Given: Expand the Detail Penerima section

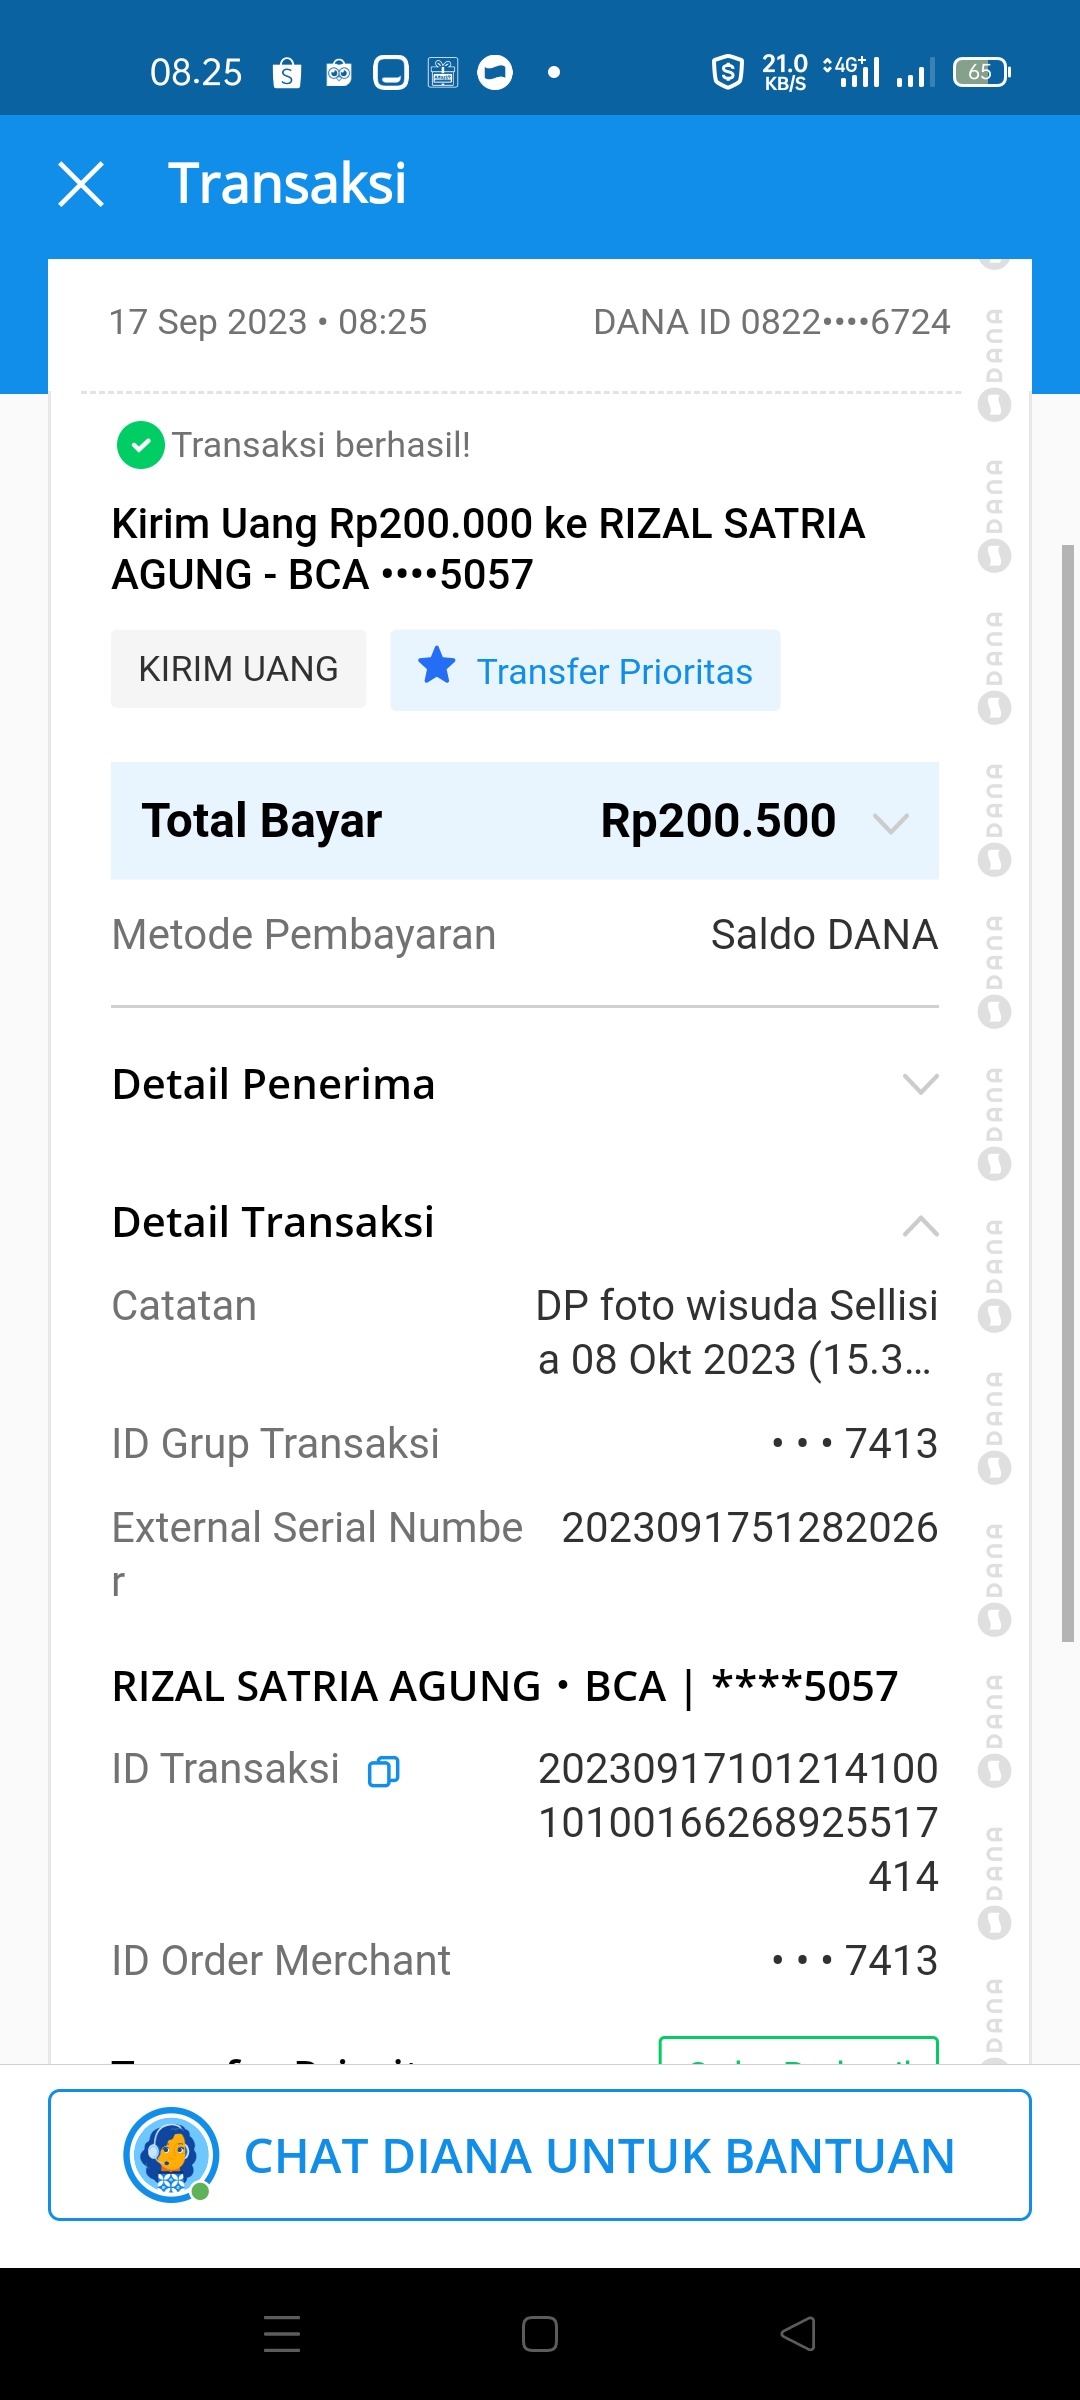Looking at the screenshot, I should click(x=920, y=1084).
